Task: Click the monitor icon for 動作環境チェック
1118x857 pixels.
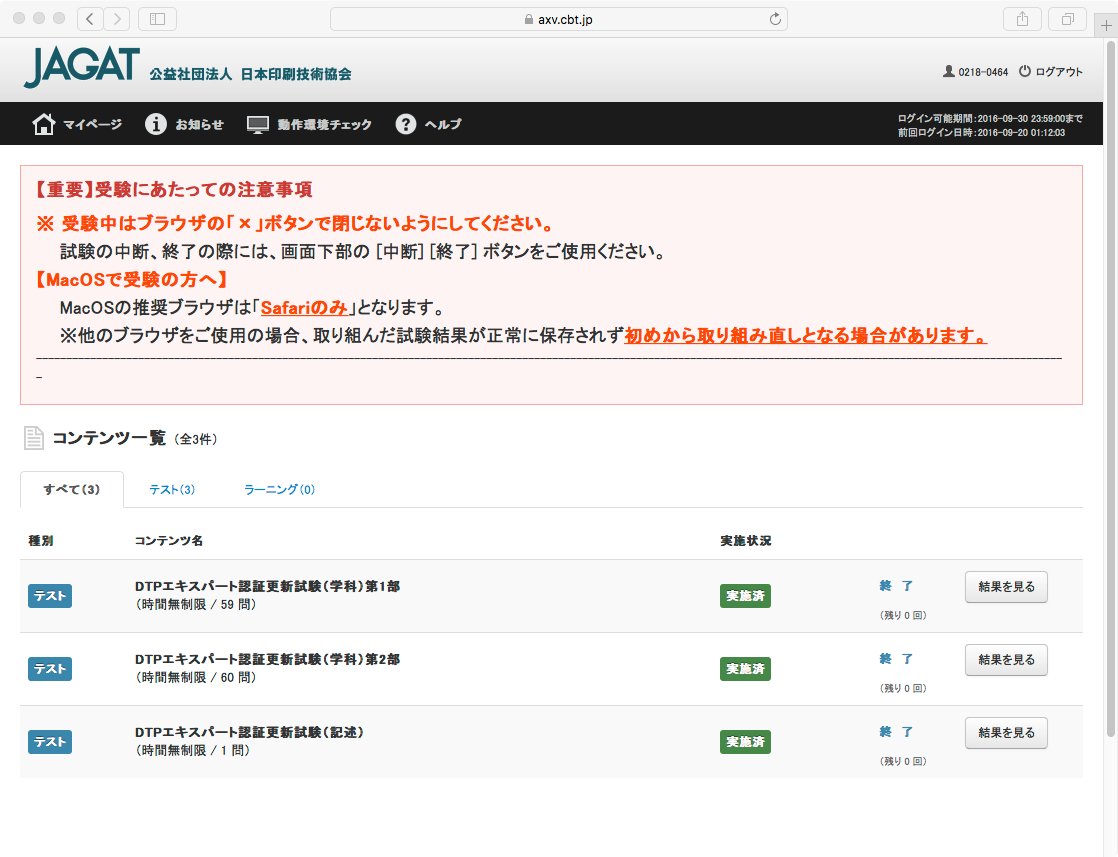Action: [257, 124]
